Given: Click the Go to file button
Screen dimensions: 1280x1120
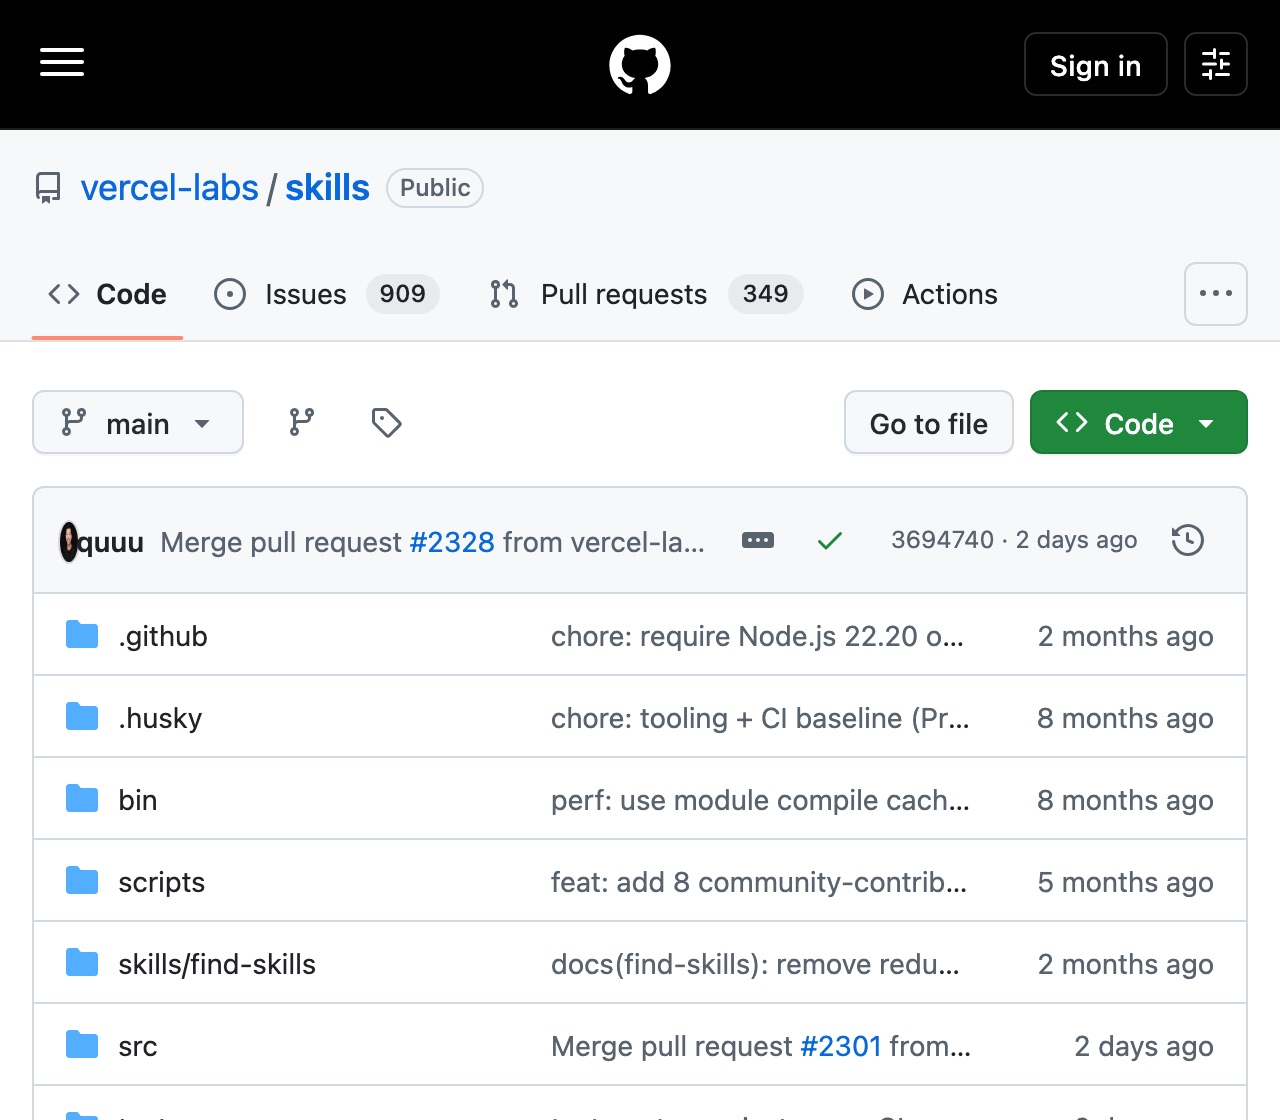Looking at the screenshot, I should (929, 422).
